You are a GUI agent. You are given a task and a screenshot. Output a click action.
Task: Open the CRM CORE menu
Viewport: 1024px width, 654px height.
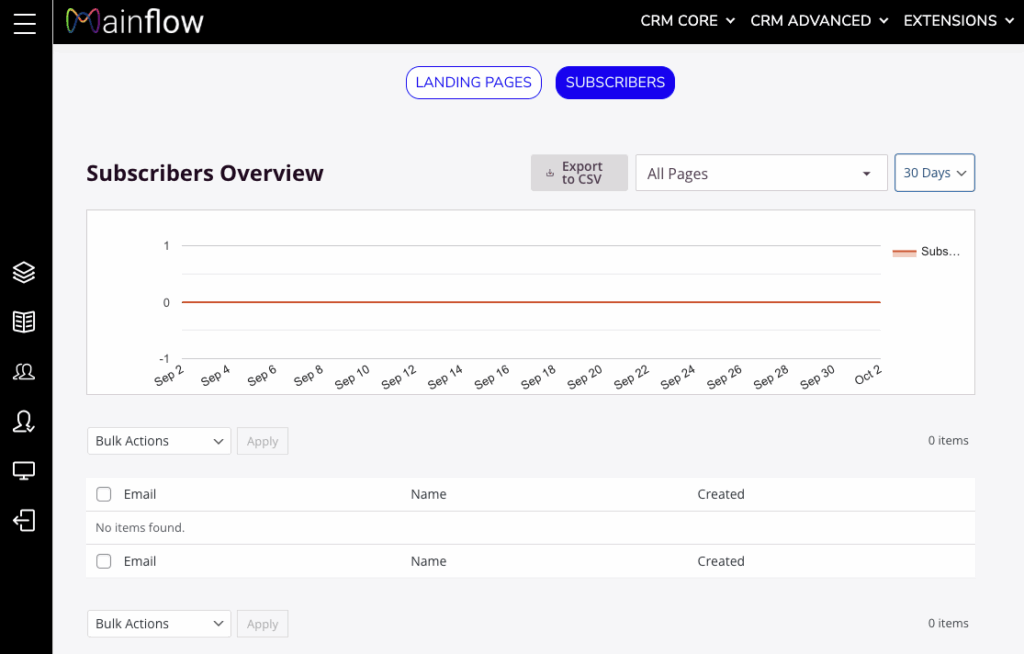click(x=687, y=21)
